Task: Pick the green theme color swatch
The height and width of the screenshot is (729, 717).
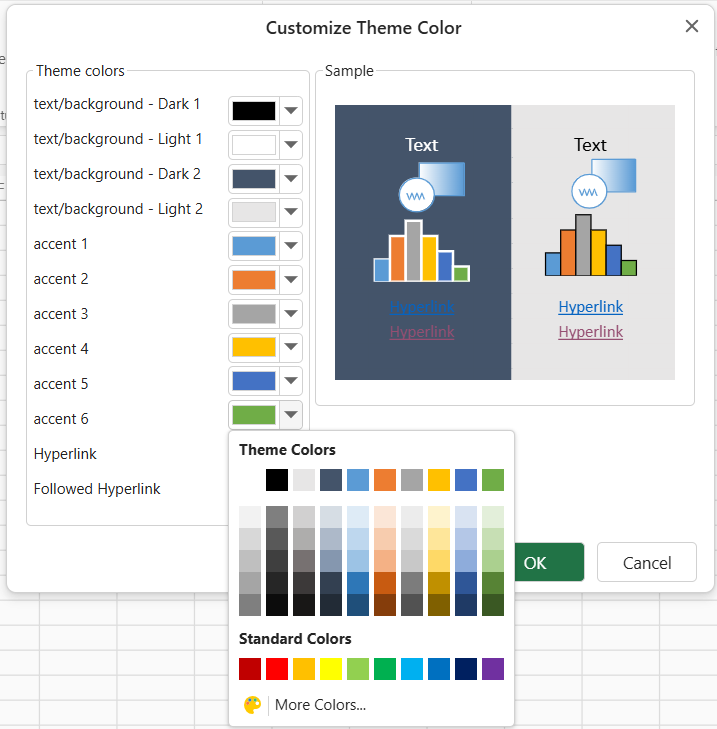Action: pos(493,480)
